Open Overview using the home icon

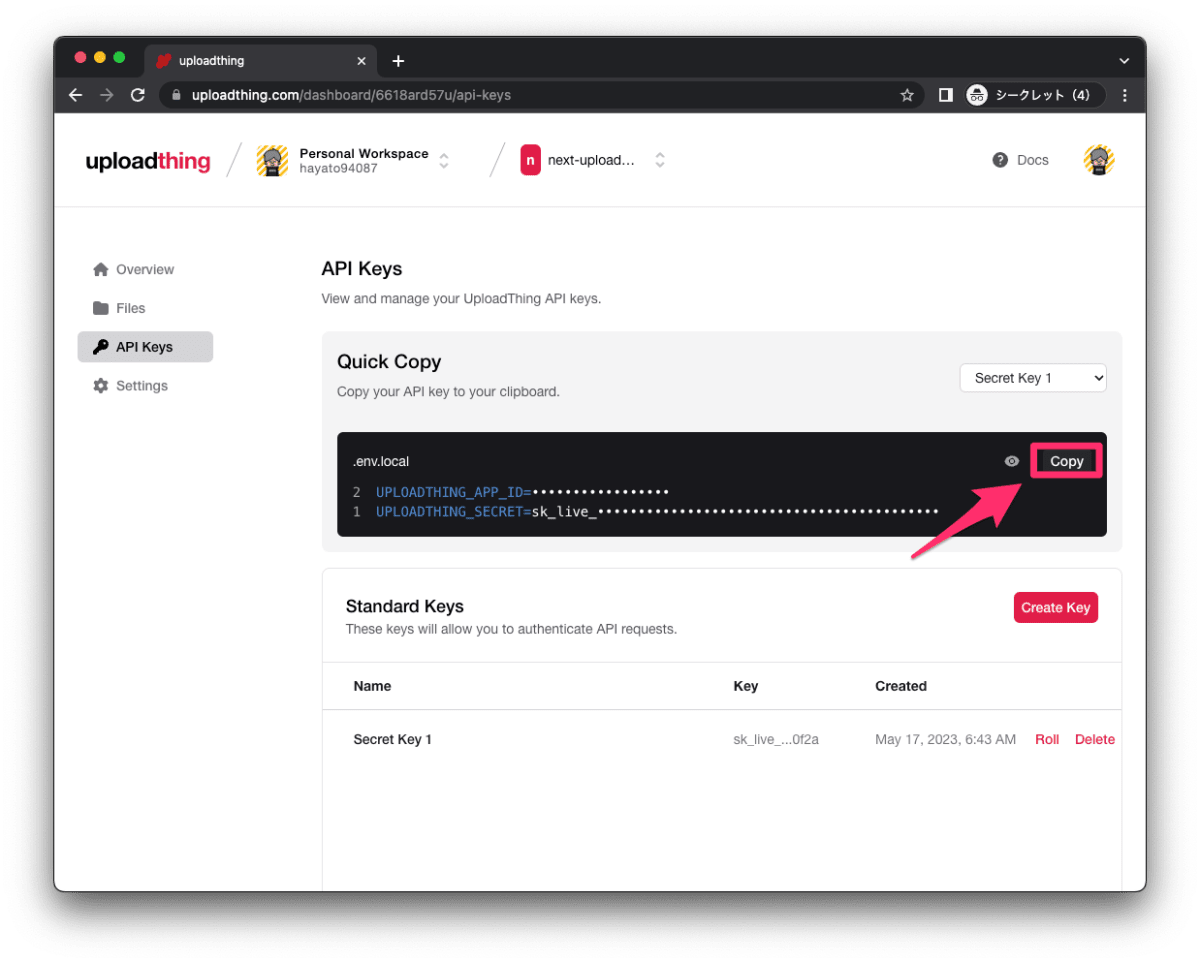[x=101, y=269]
